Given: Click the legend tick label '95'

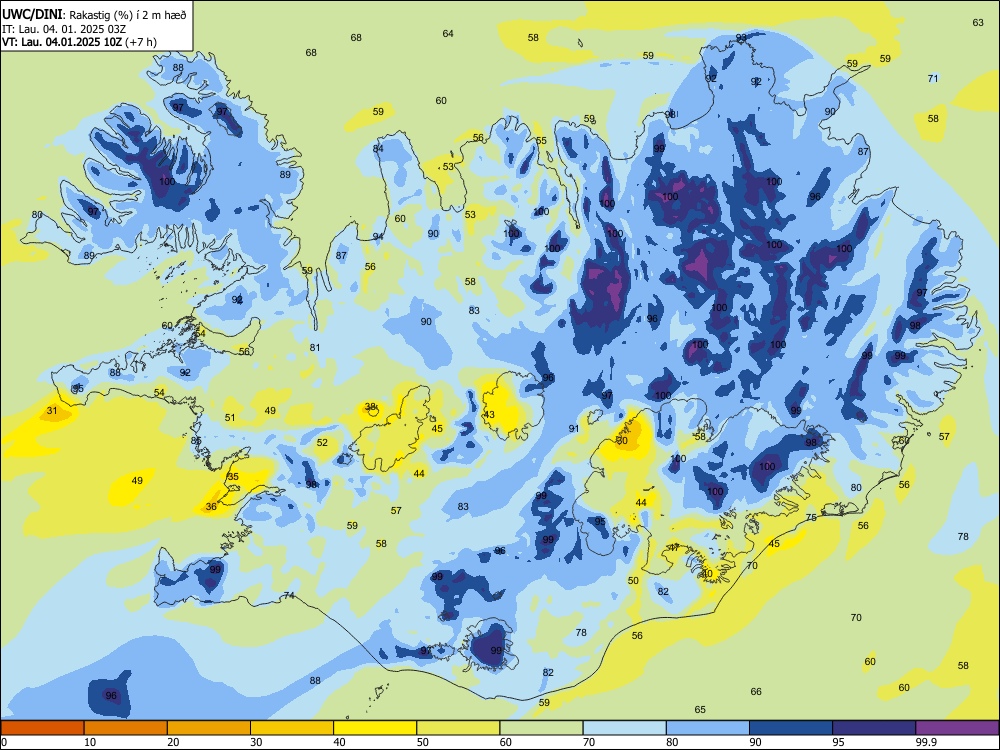Looking at the screenshot, I should (x=839, y=742).
